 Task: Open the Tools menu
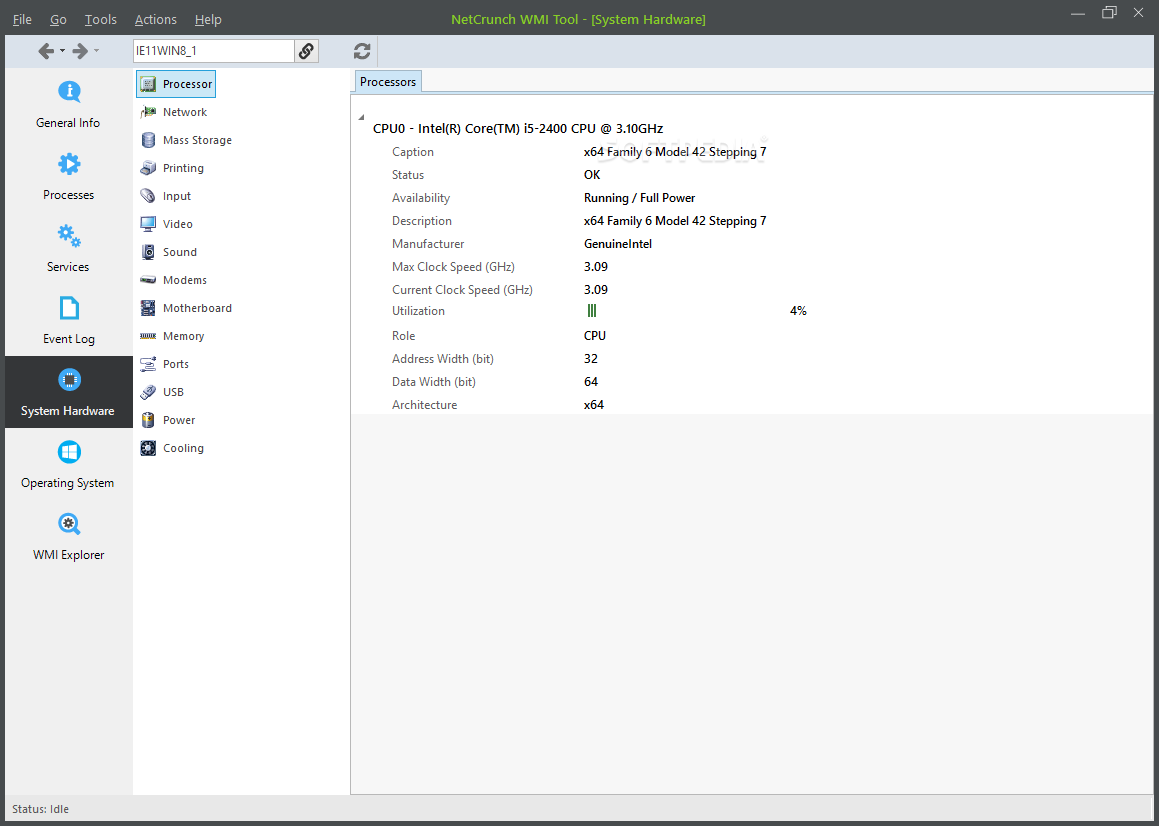[x=101, y=20]
